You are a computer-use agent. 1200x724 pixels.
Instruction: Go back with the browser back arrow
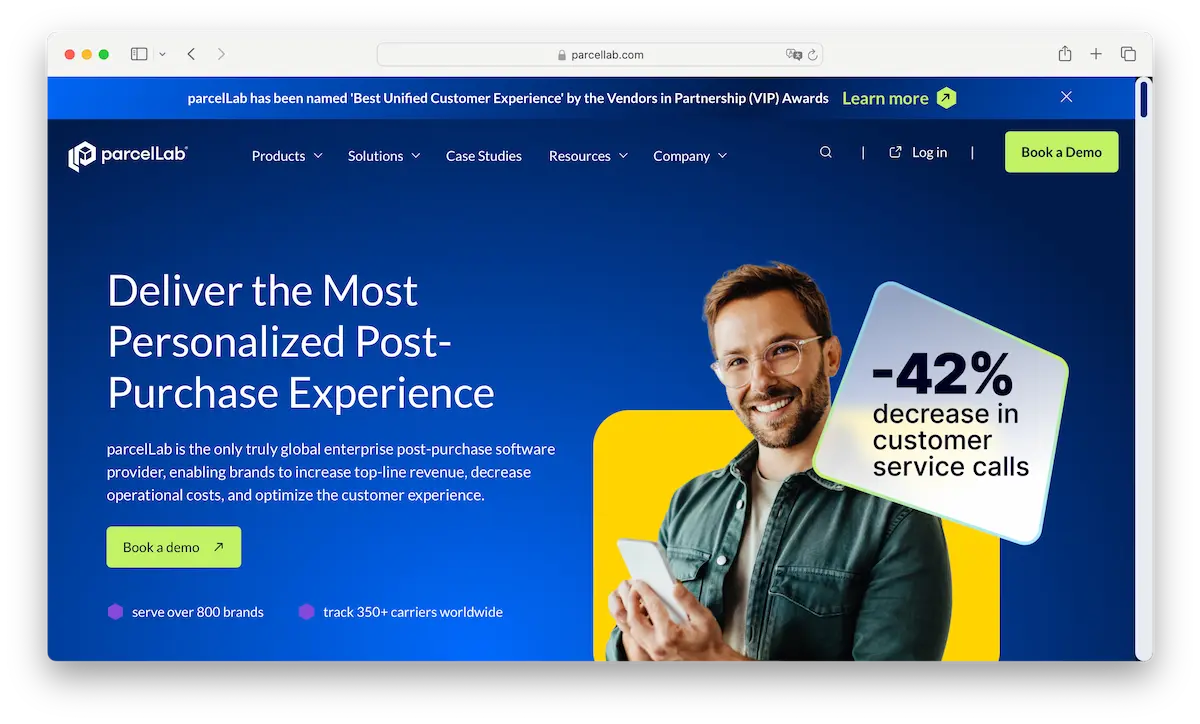pos(191,54)
